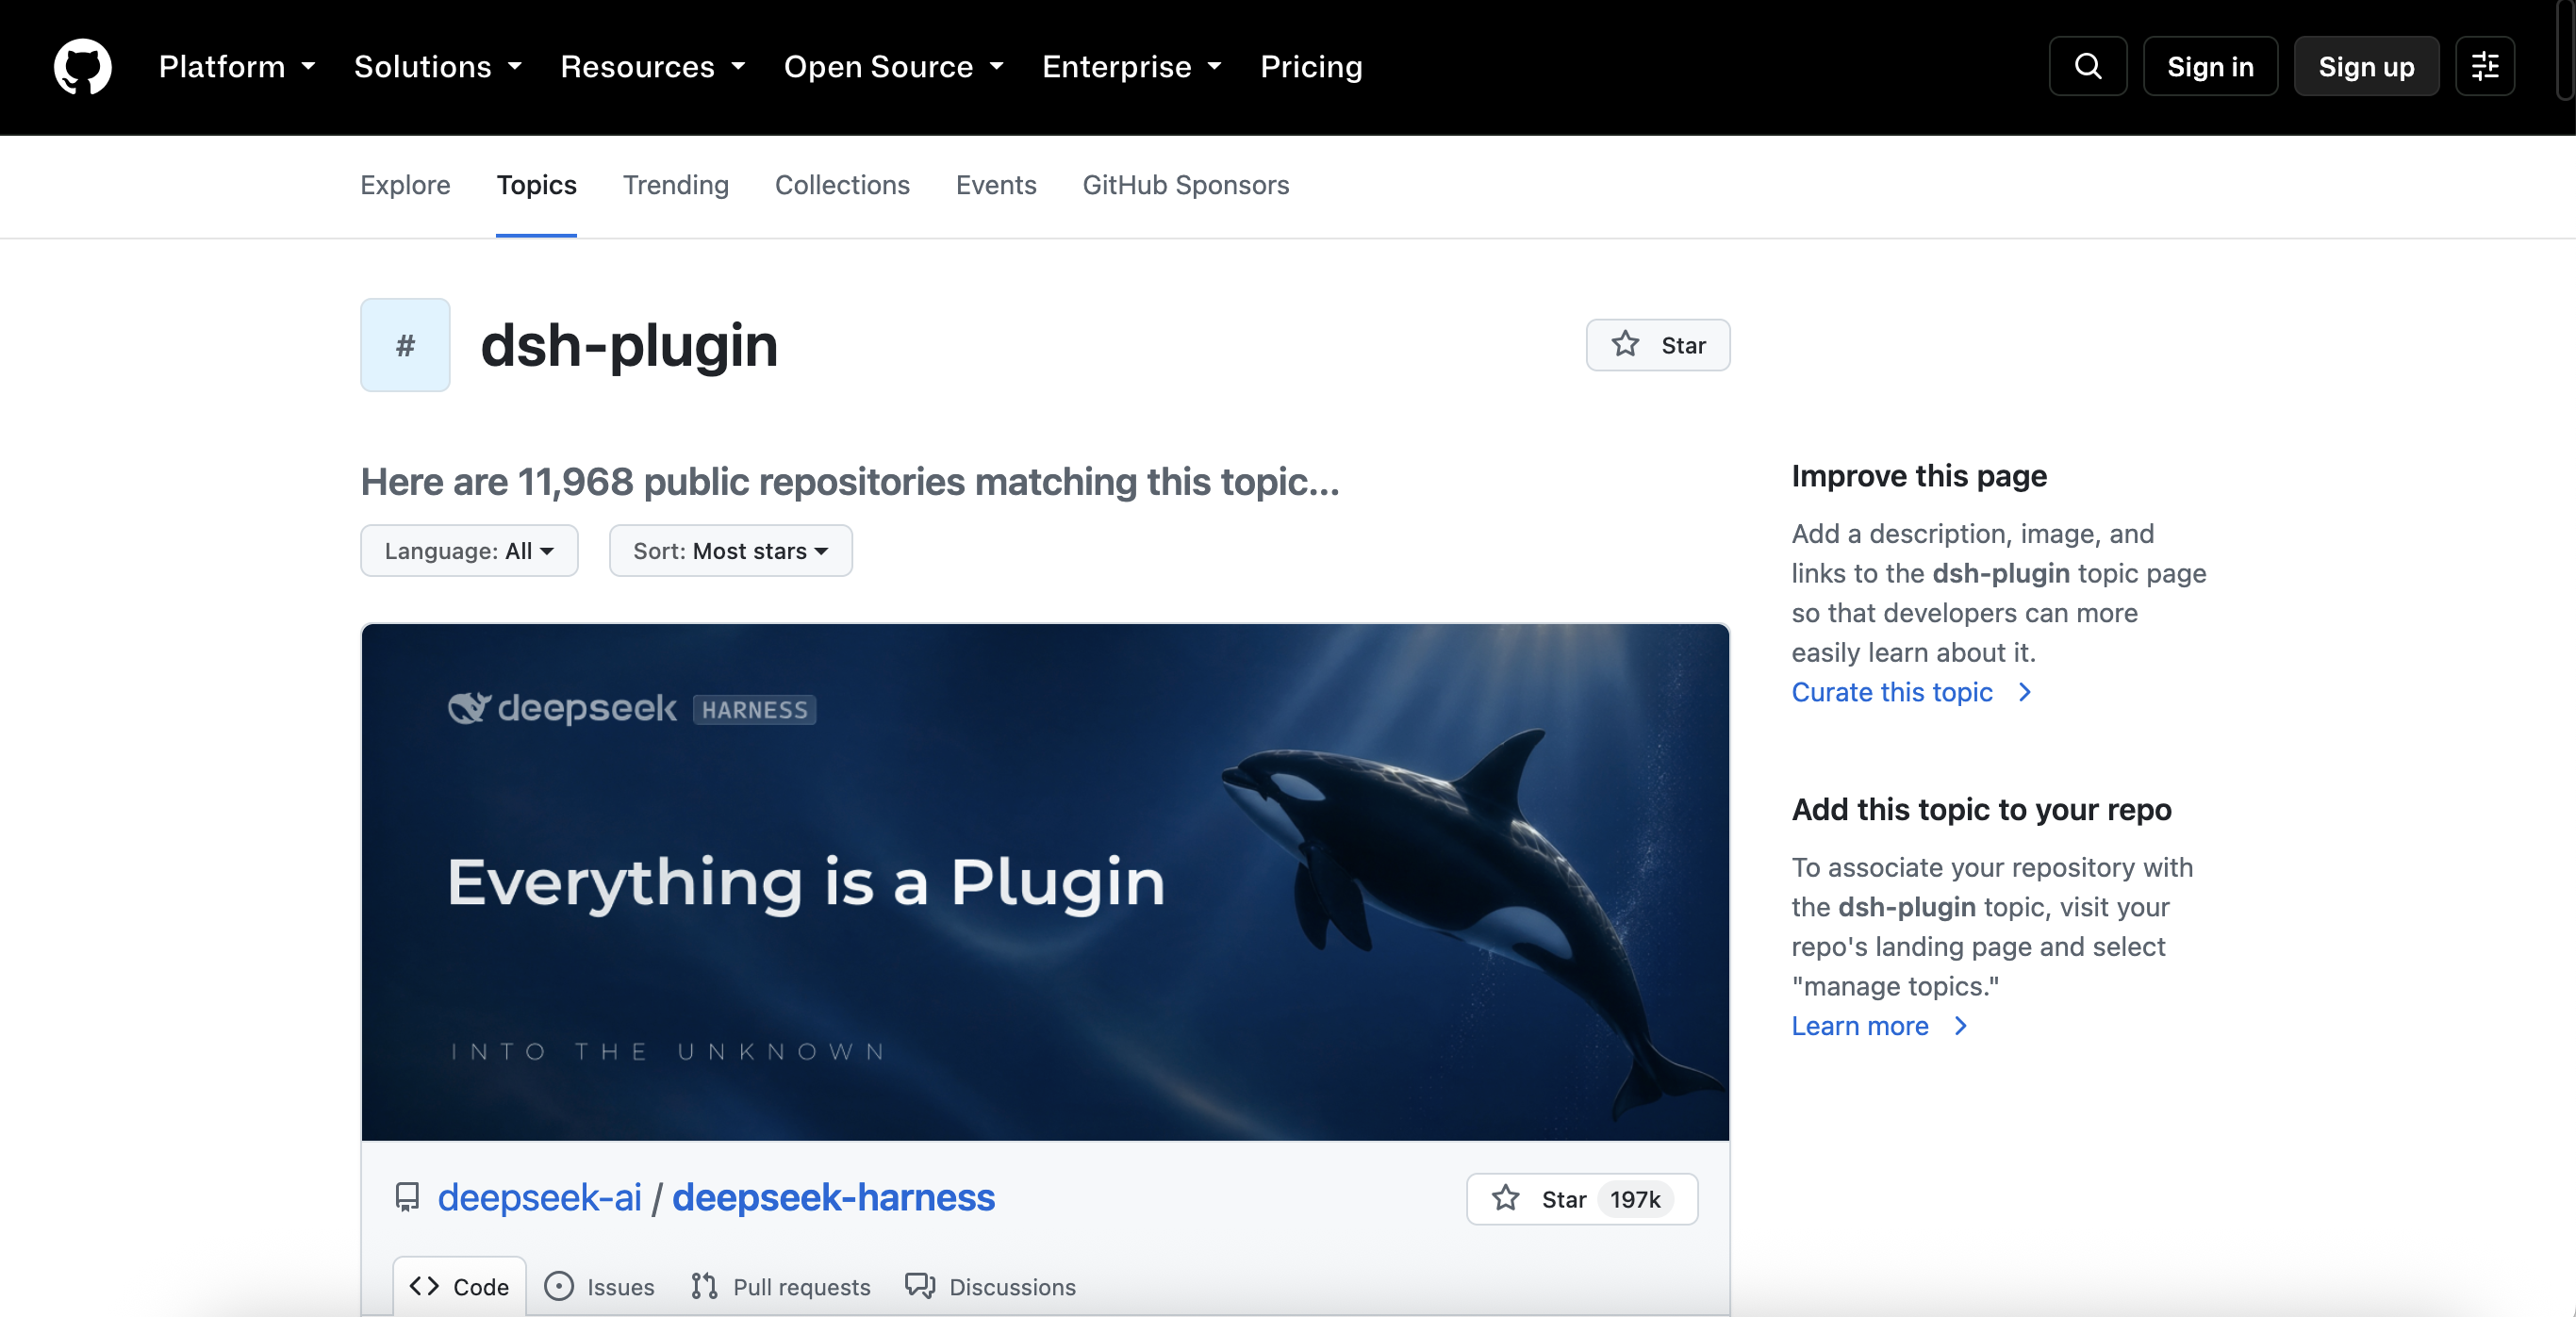Open the Sort: Most stars dropdown
This screenshot has height=1317, width=2576.
[x=731, y=551]
